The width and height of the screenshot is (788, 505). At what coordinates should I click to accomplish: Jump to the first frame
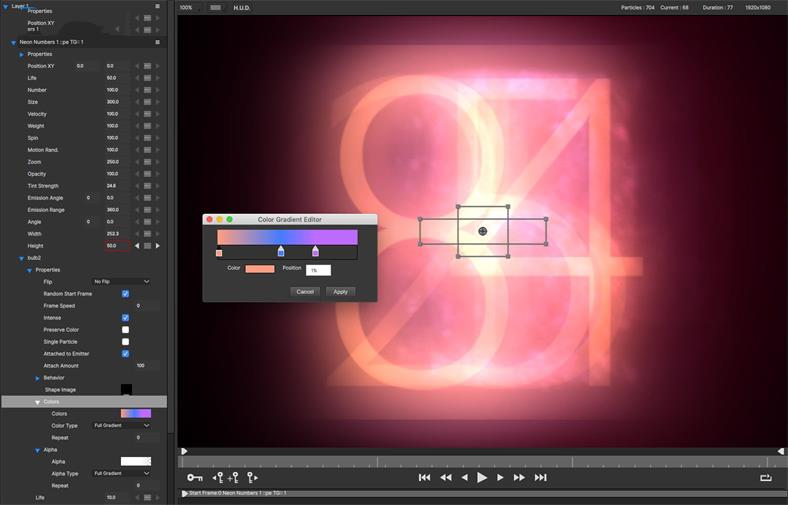424,477
